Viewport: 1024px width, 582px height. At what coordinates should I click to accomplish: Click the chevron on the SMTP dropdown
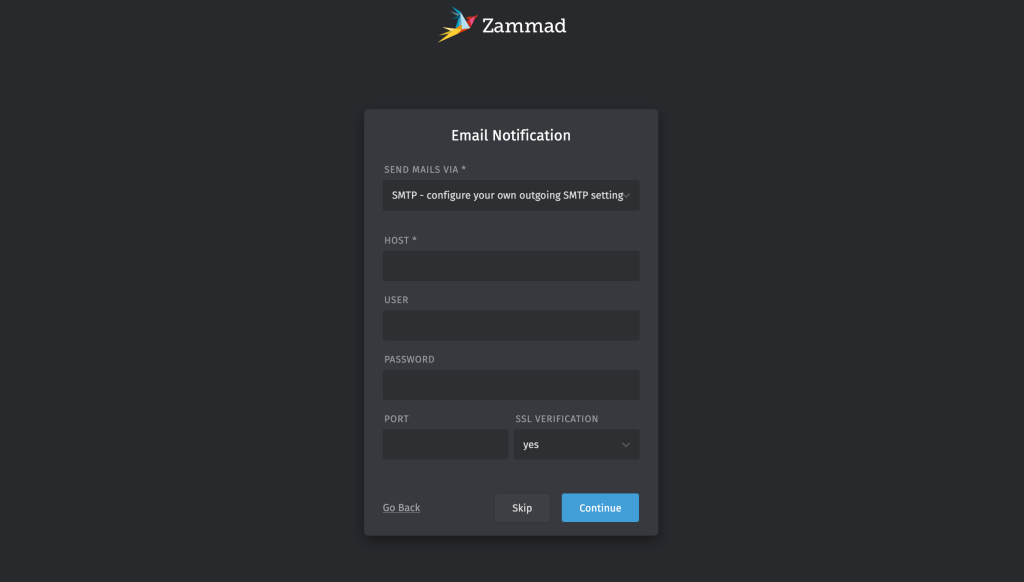pyautogui.click(x=631, y=195)
